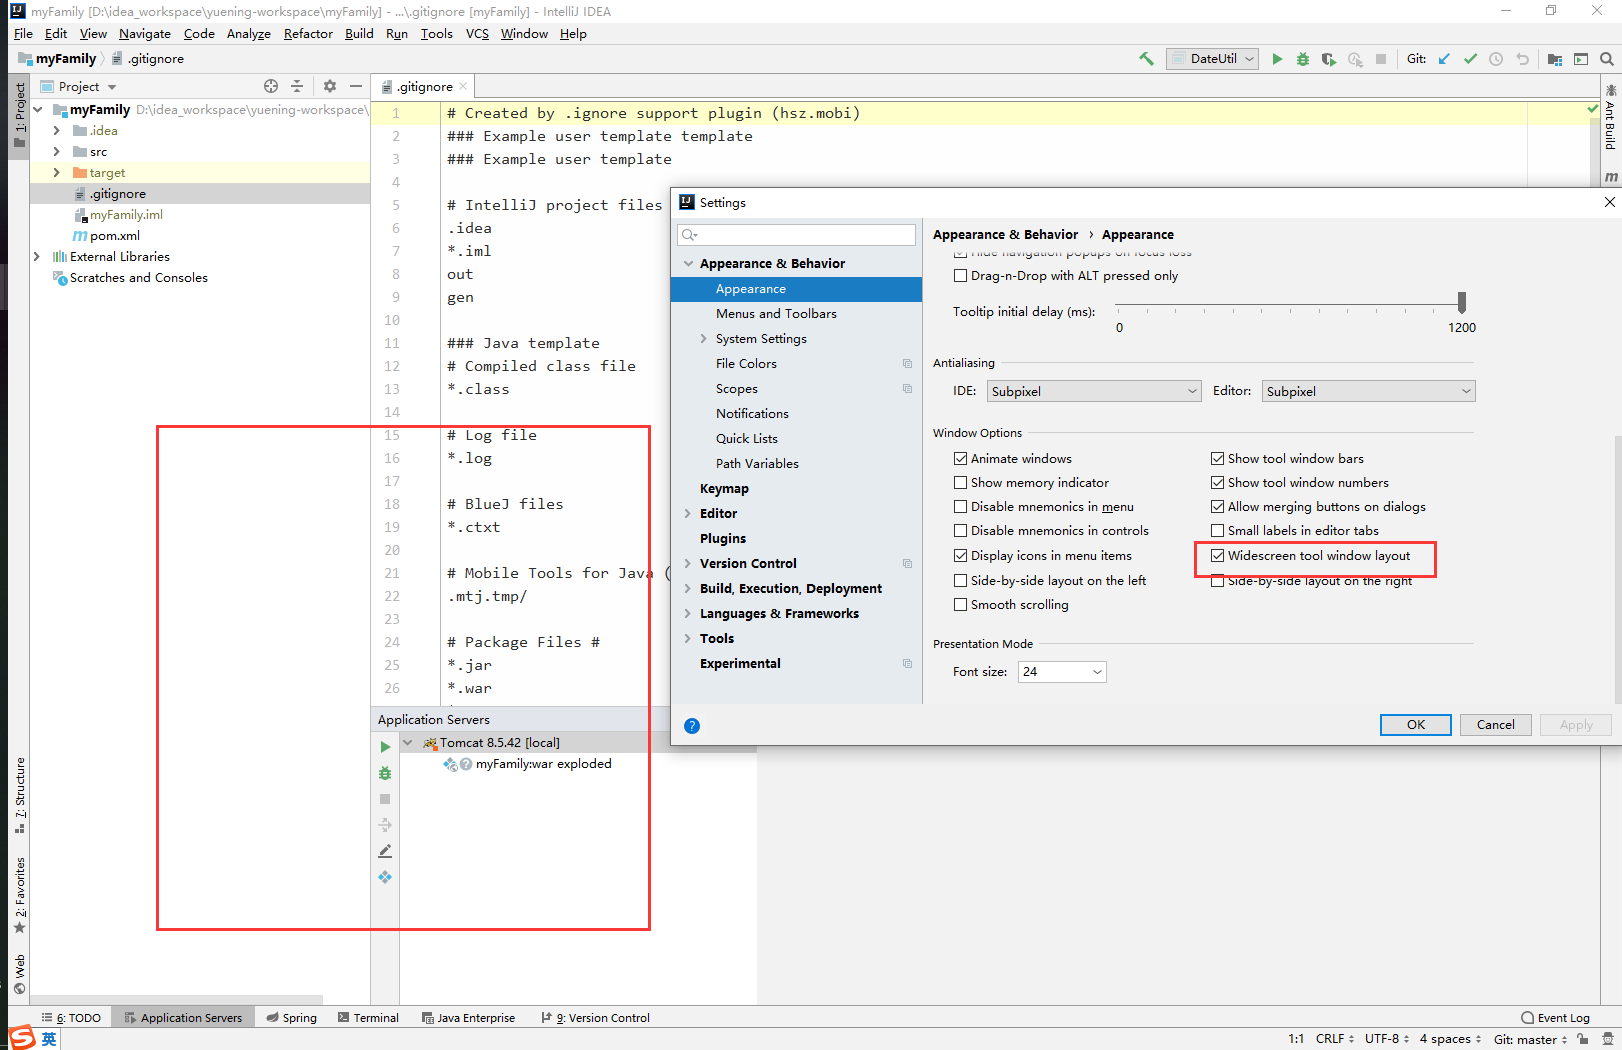This screenshot has width=1622, height=1050.
Task: Click the Build project hammer icon
Action: [1146, 59]
